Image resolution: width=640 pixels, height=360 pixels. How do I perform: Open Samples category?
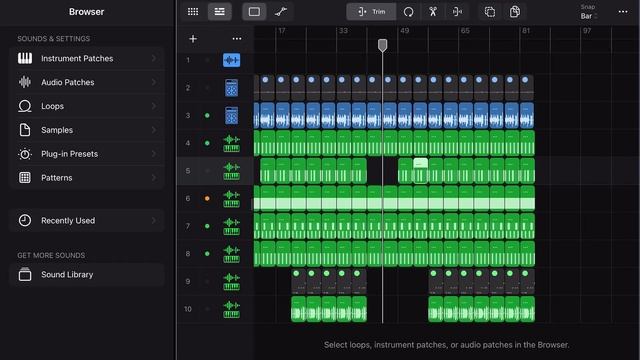tap(87, 130)
